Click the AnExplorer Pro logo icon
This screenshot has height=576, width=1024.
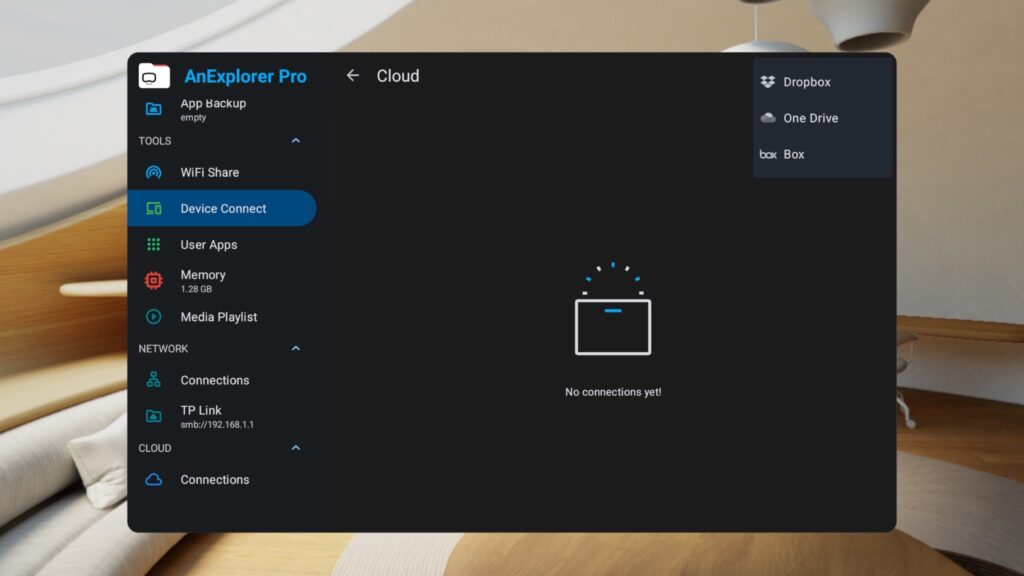click(x=153, y=75)
